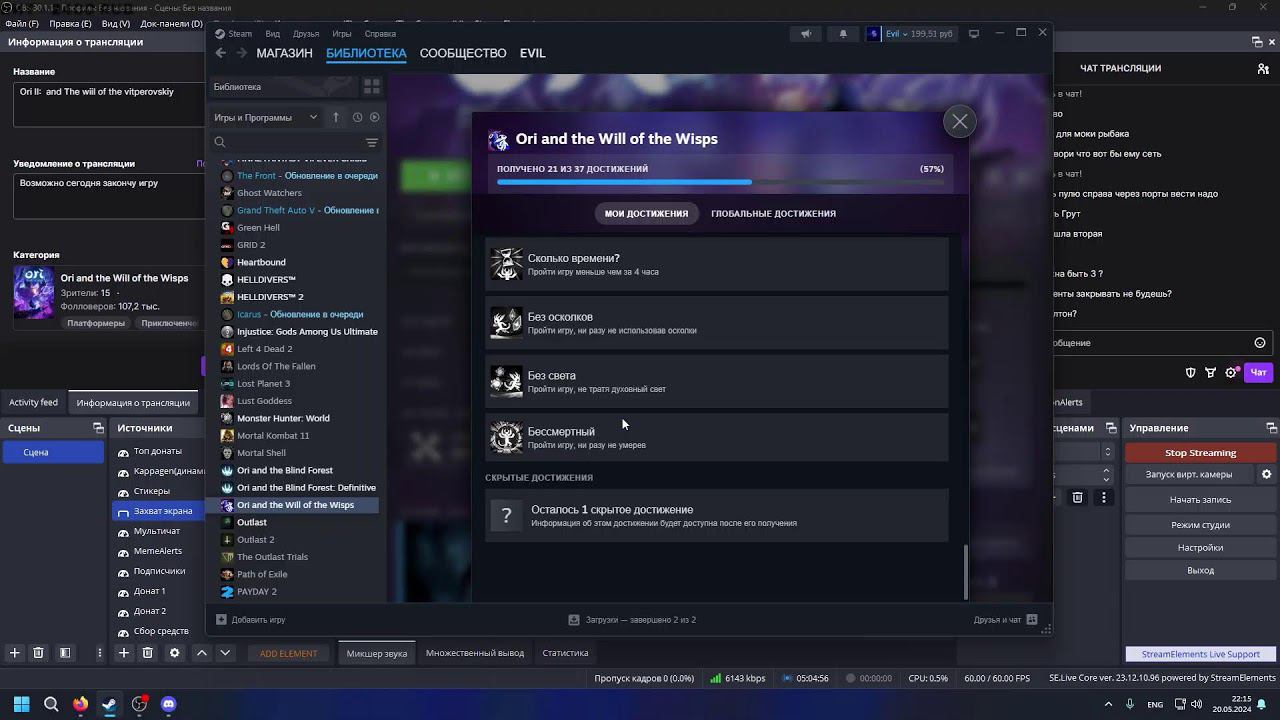Delete selected scene with trash icon
The height and width of the screenshot is (720, 1280).
point(39,653)
